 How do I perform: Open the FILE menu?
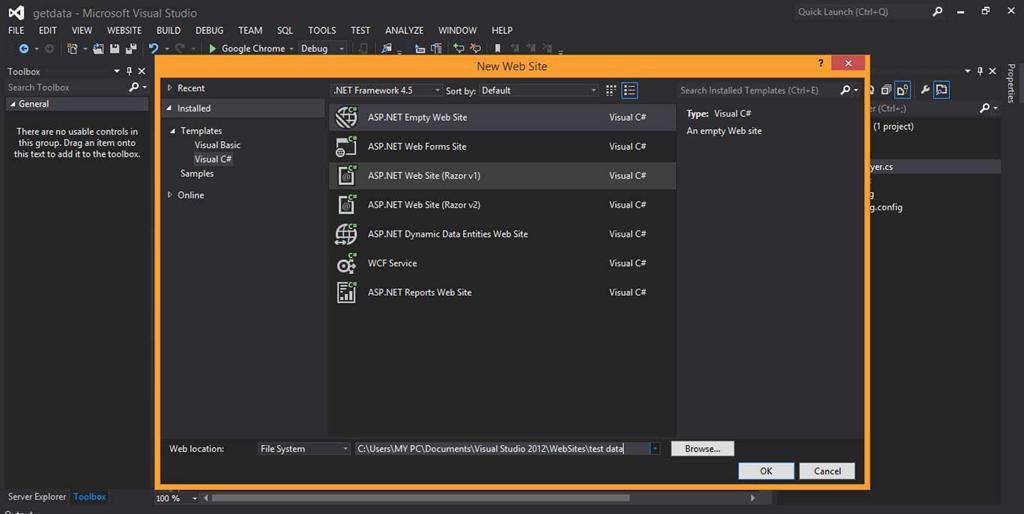(x=16, y=30)
